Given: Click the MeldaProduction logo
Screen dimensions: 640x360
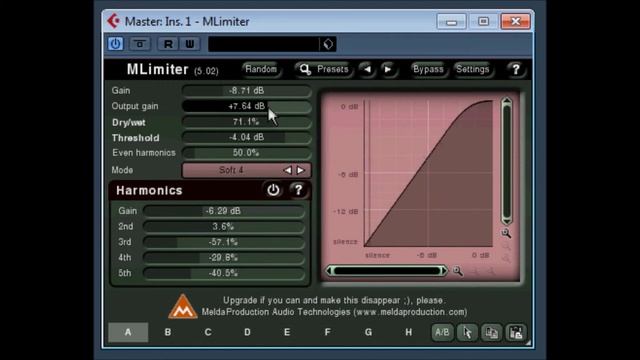Looking at the screenshot, I should click(x=182, y=306).
